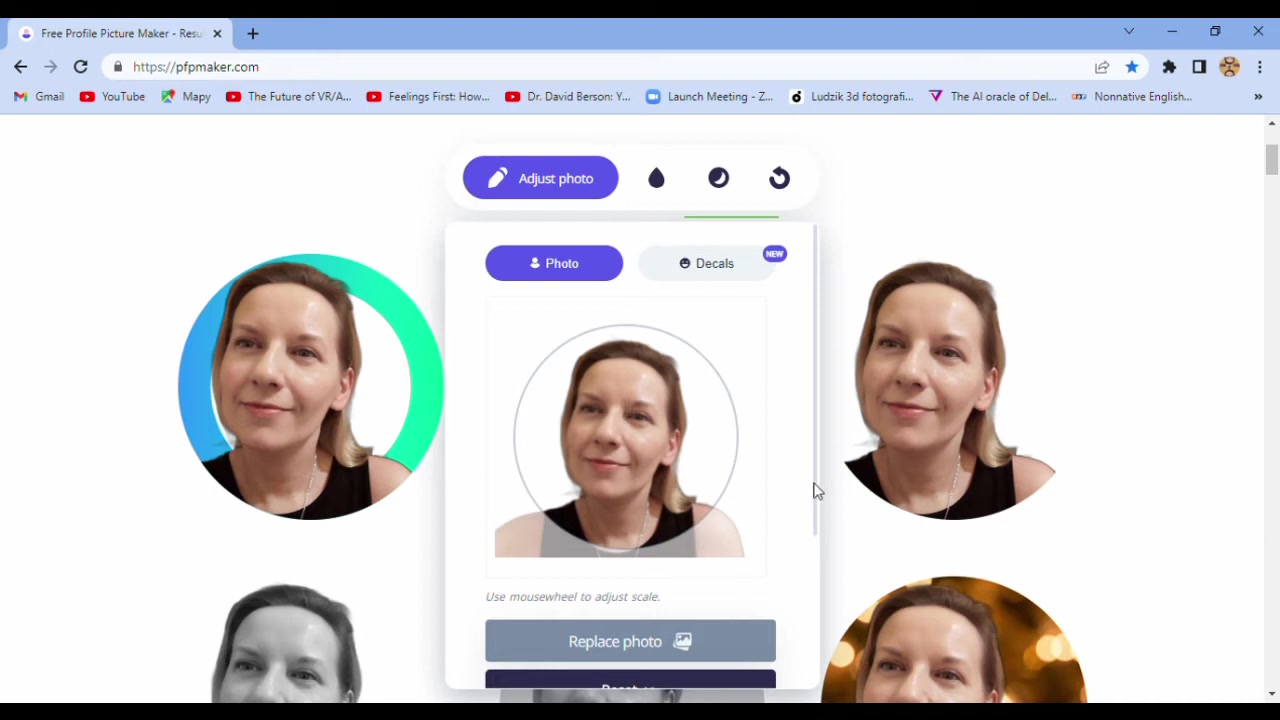Close the Free Profile Picture Maker tab
Image resolution: width=1280 pixels, height=720 pixels.
pyautogui.click(x=217, y=34)
